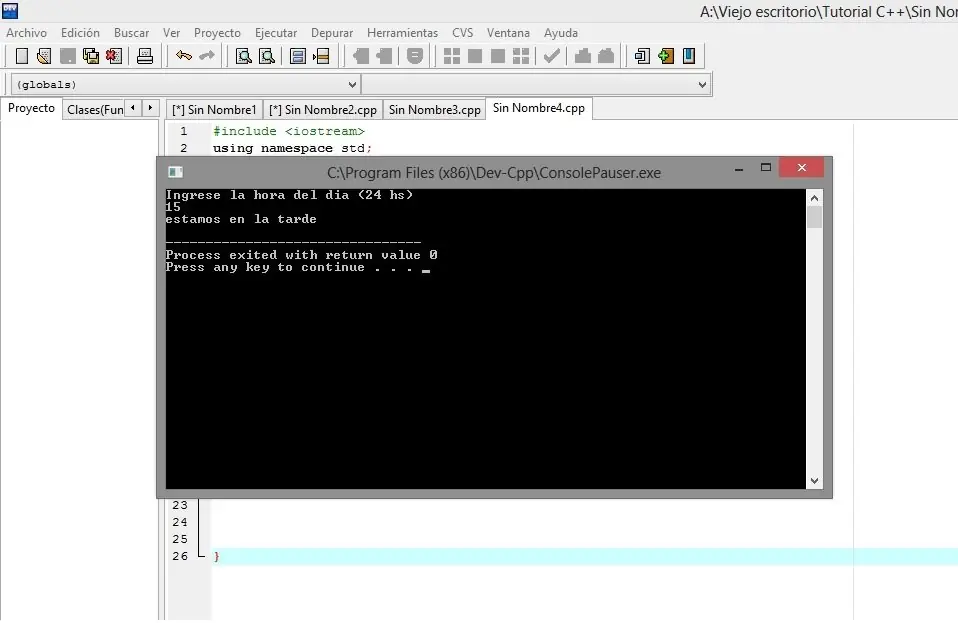Click the Redo toolbar arrow
Screen dimensions: 958x623
point(207,56)
